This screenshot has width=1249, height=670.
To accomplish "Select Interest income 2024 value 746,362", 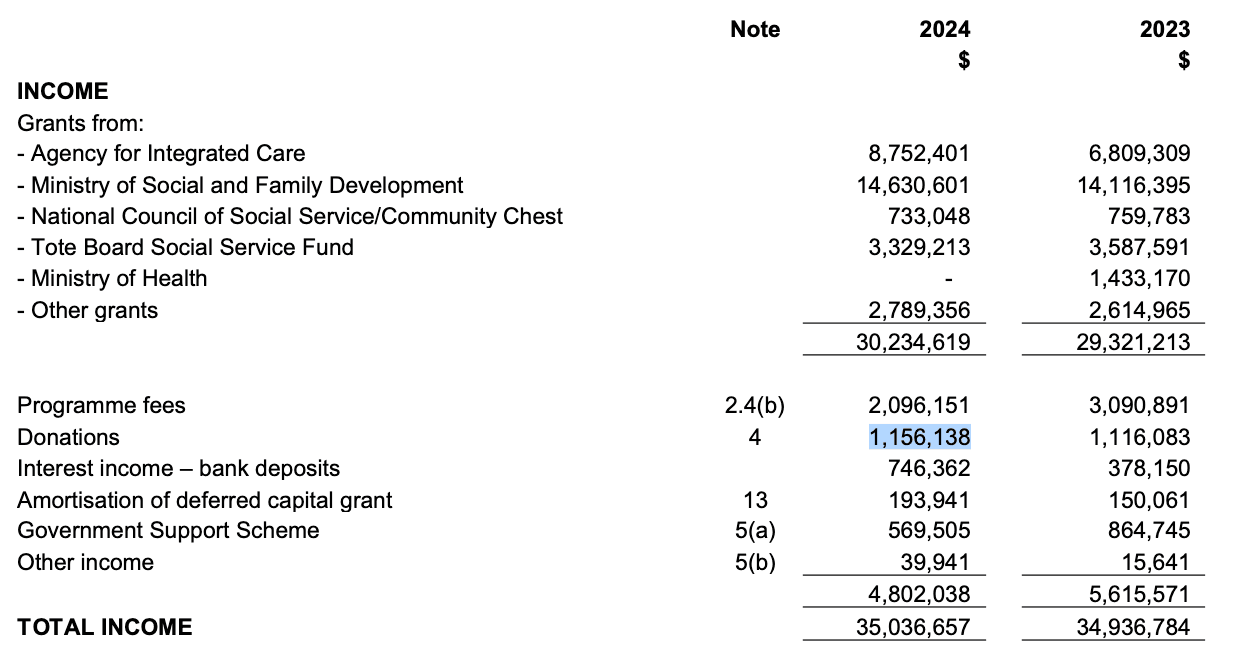I will [x=928, y=468].
